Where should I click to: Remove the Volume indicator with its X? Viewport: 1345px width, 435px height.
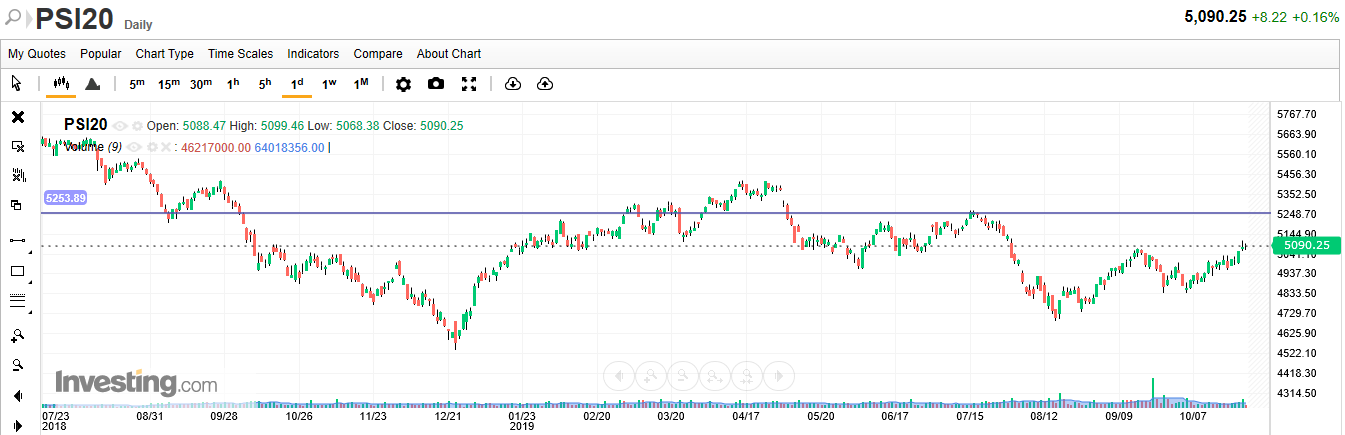pyautogui.click(x=166, y=147)
